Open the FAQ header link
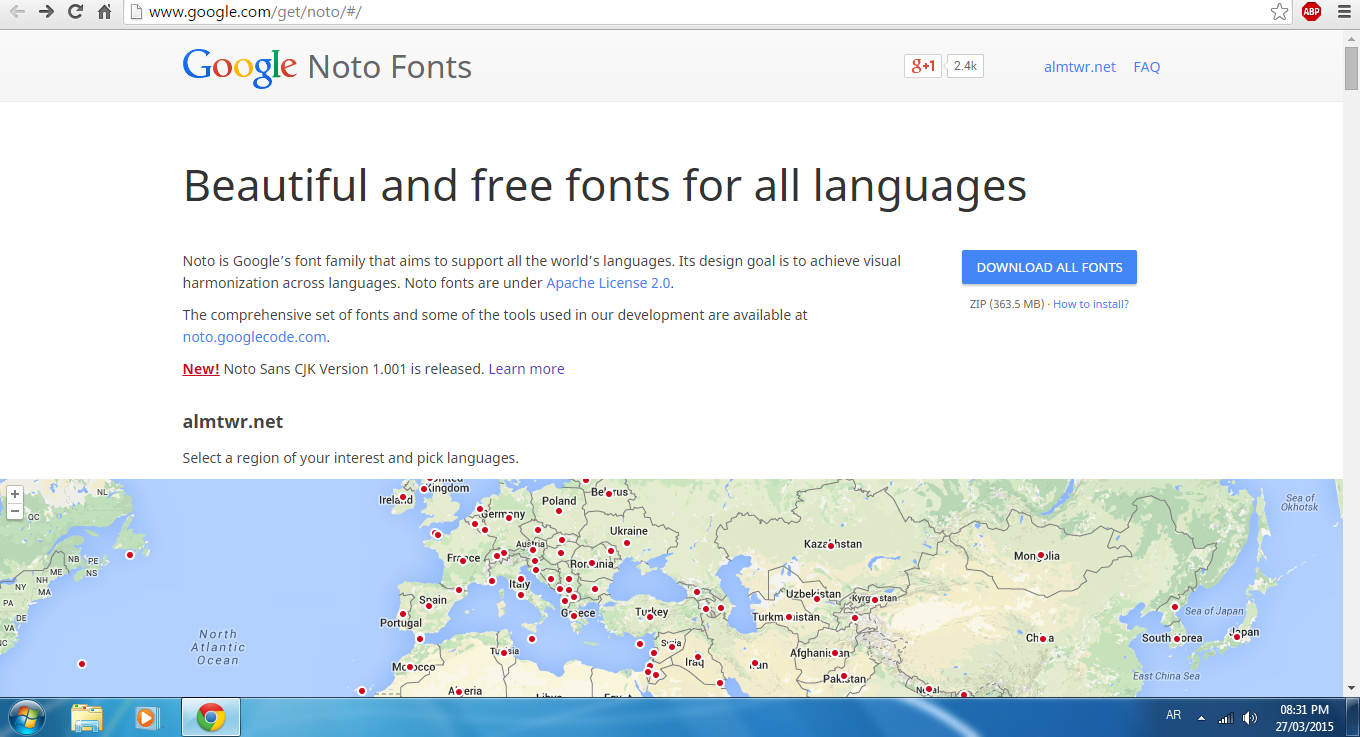1360x737 pixels. coord(1147,67)
